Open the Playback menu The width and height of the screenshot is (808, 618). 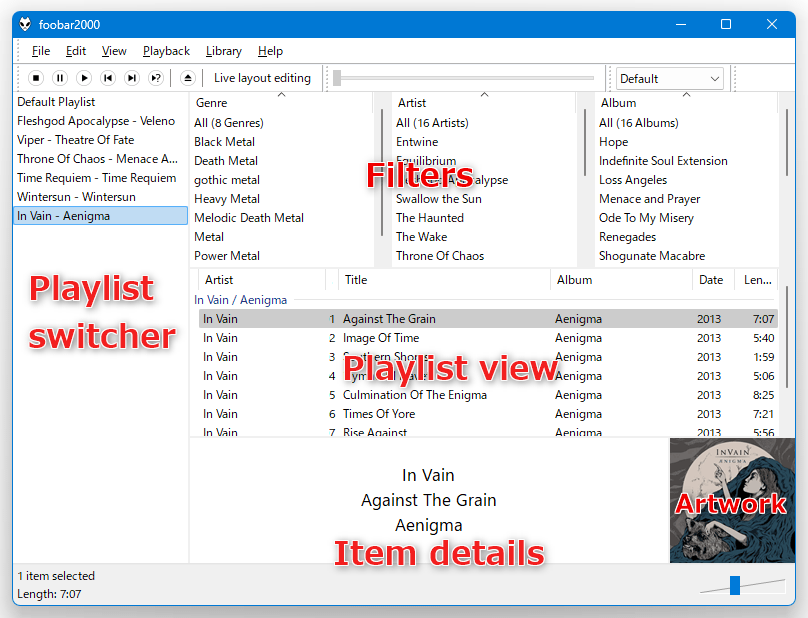pos(166,51)
